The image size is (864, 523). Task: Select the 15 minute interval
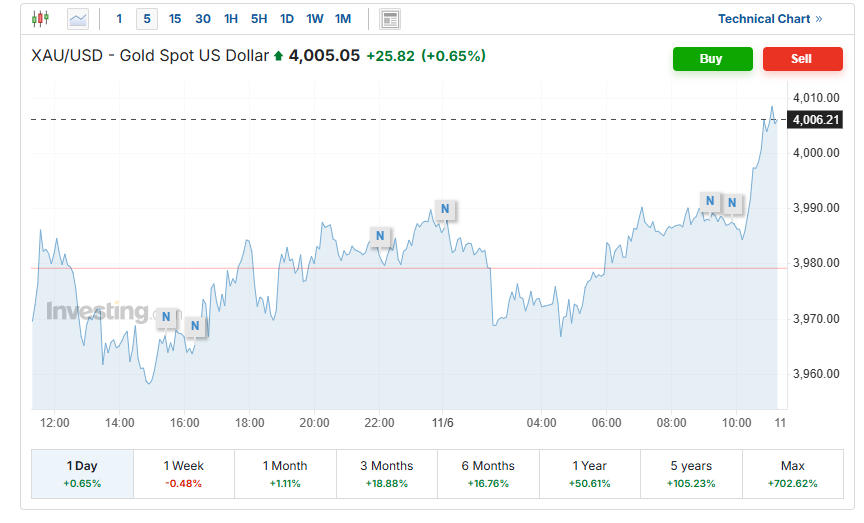[x=175, y=19]
